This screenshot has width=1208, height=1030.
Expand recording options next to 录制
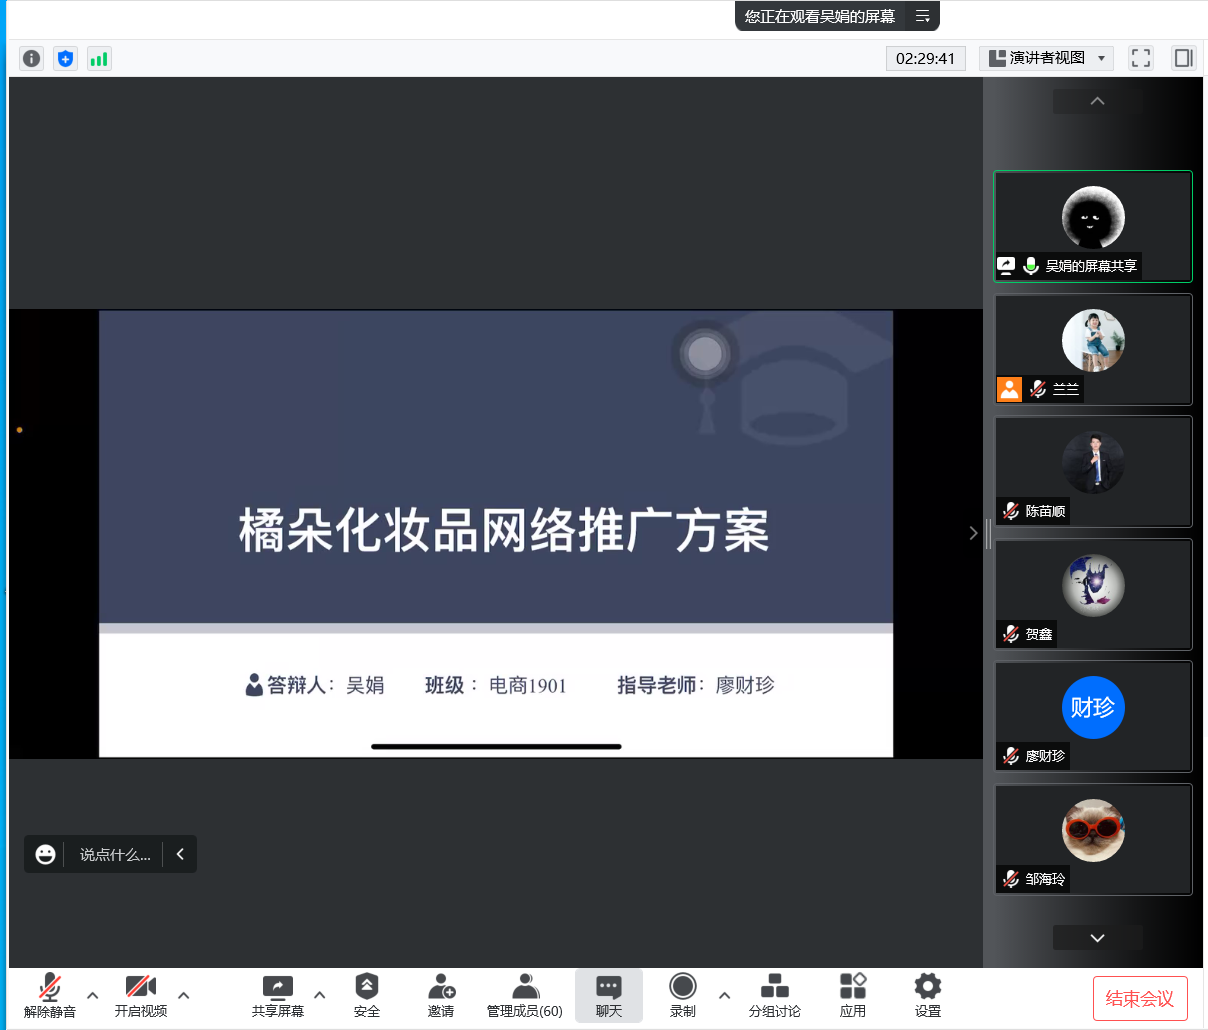pos(724,995)
